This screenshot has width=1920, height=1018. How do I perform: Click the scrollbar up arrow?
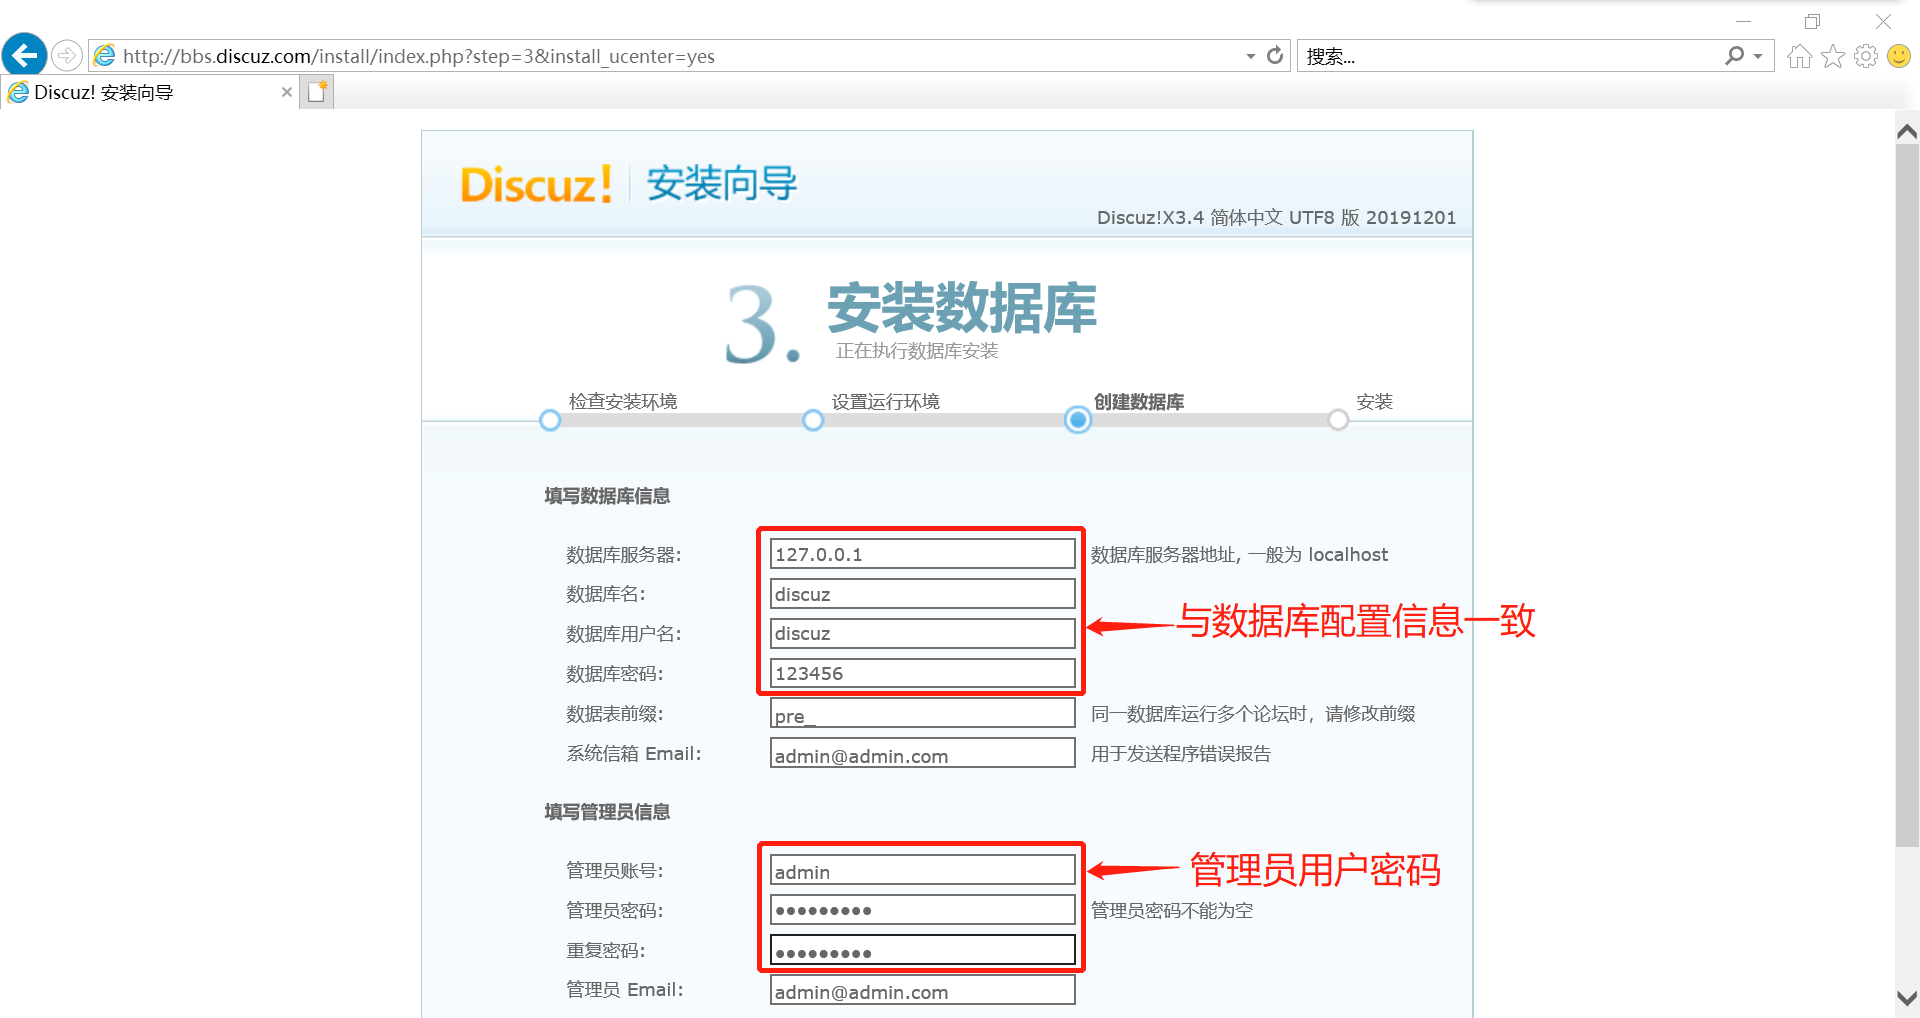[1907, 132]
